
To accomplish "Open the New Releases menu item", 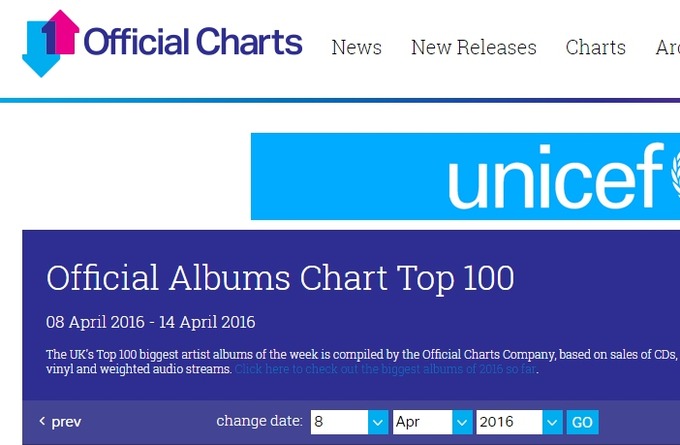I will pyautogui.click(x=474, y=47).
